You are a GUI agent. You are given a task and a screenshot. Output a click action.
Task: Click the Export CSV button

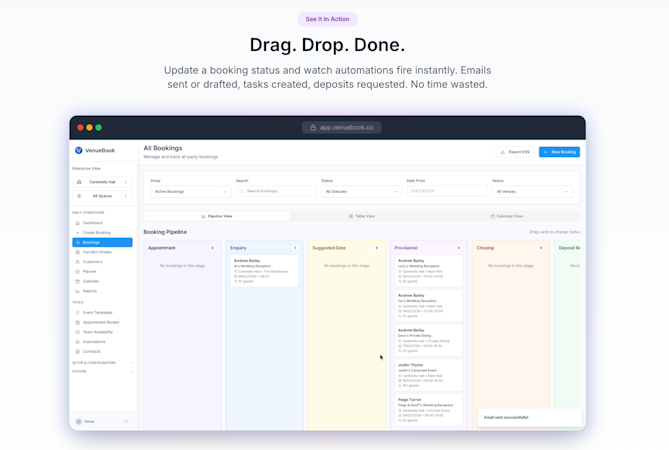(x=515, y=152)
